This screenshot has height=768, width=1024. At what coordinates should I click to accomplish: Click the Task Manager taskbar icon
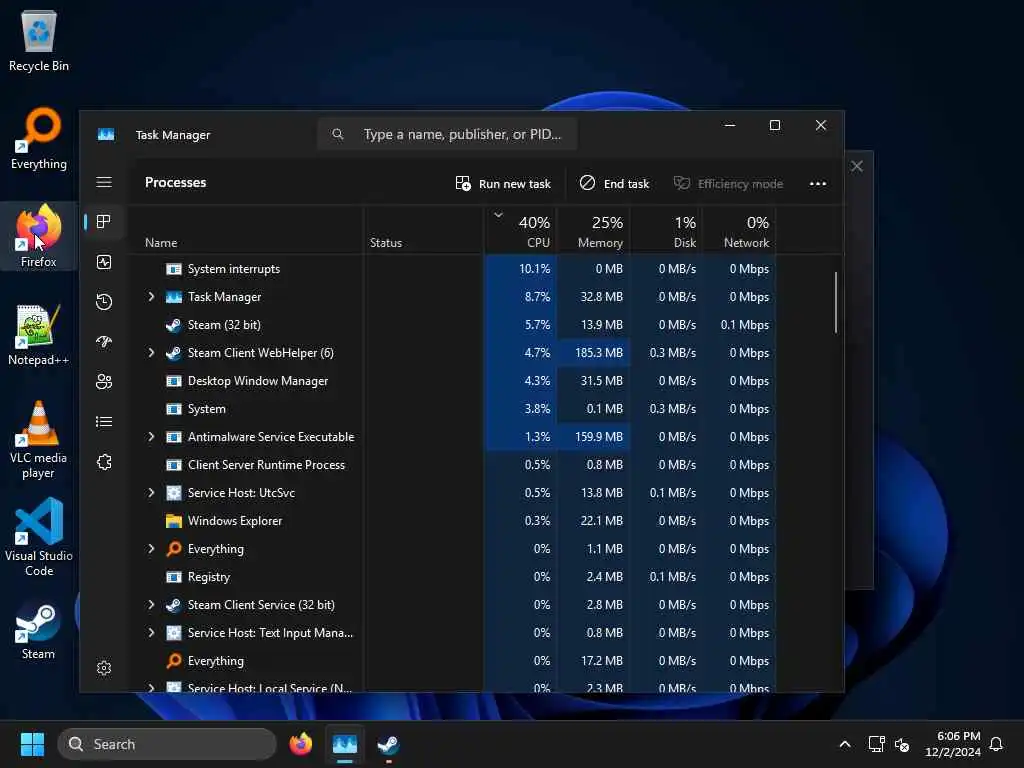tap(345, 744)
